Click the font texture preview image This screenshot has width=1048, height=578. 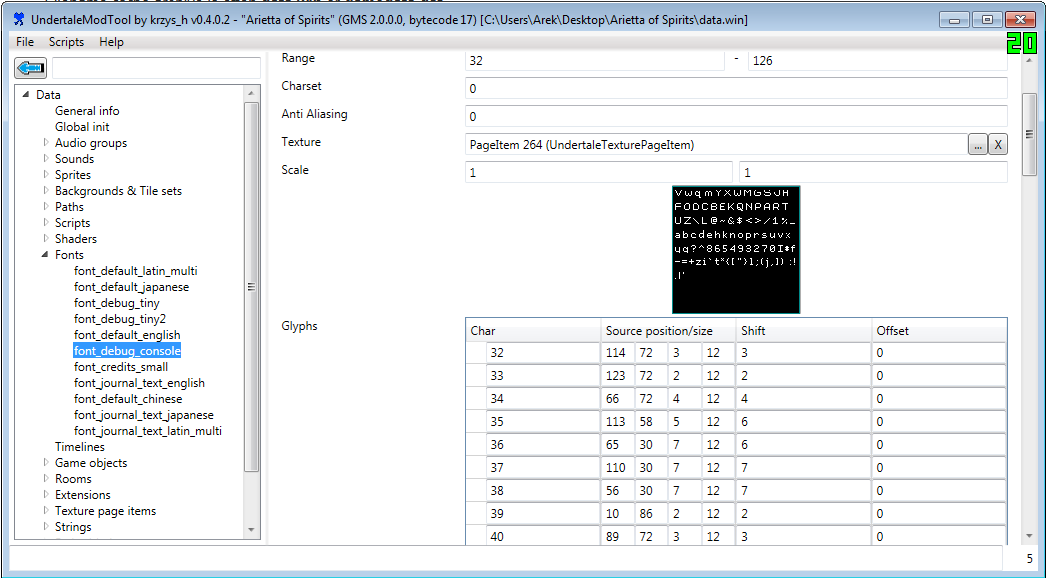point(736,249)
